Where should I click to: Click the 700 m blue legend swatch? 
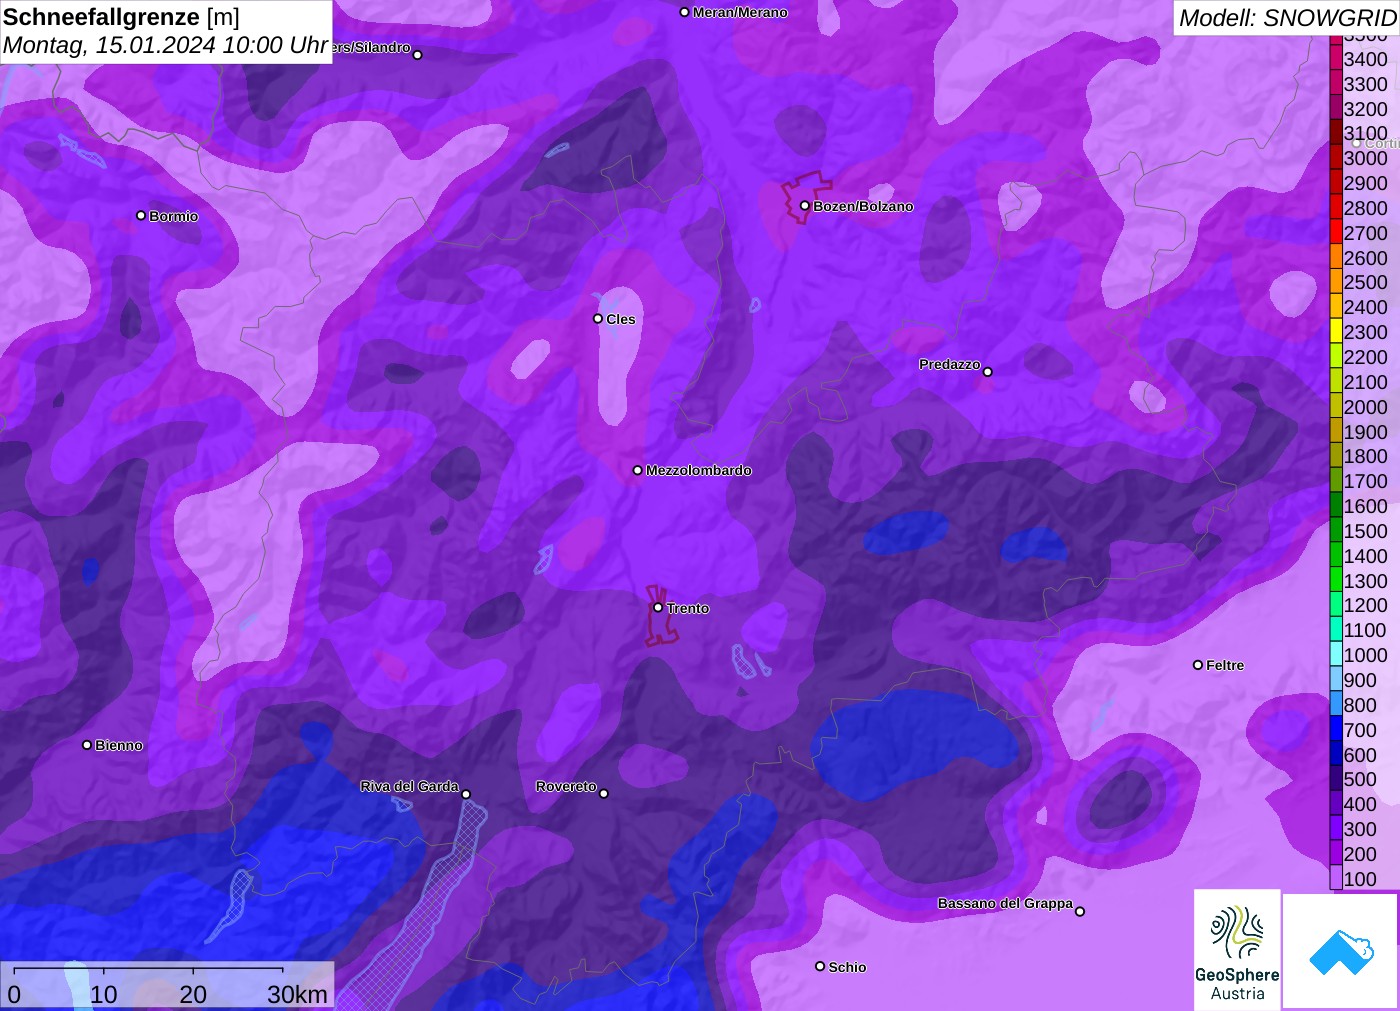pos(1336,730)
